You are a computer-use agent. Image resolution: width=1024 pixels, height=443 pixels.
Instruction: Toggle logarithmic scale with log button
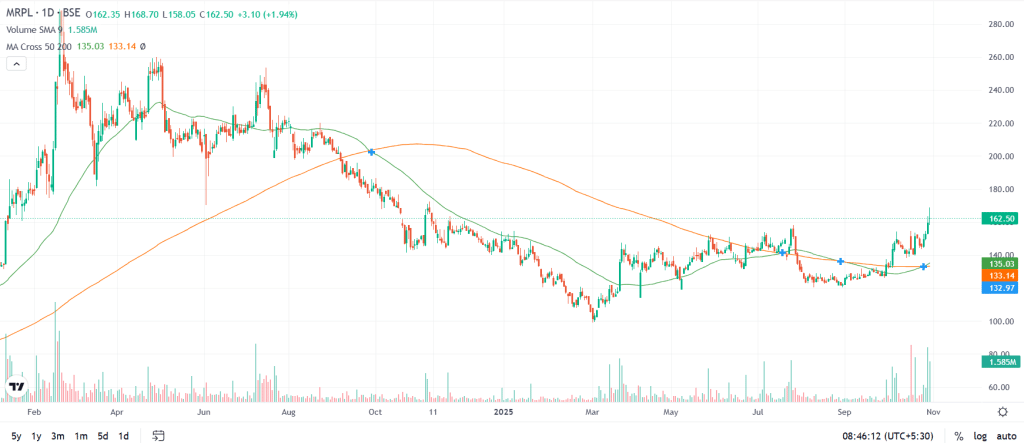coord(980,436)
